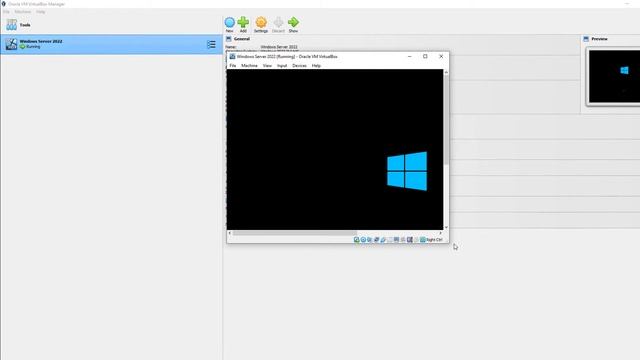
Task: Click the Preview section title
Action: click(x=599, y=39)
